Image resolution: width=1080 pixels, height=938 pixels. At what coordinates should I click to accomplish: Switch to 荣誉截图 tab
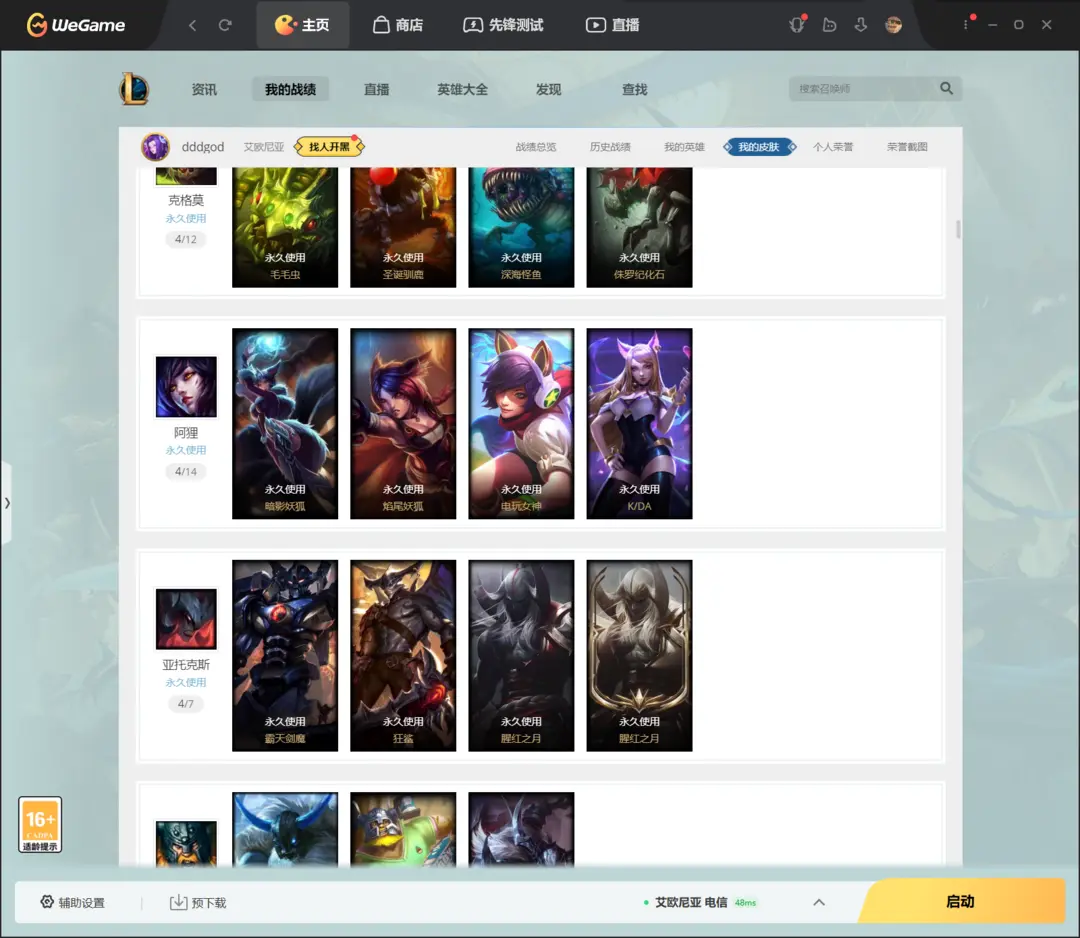(907, 147)
